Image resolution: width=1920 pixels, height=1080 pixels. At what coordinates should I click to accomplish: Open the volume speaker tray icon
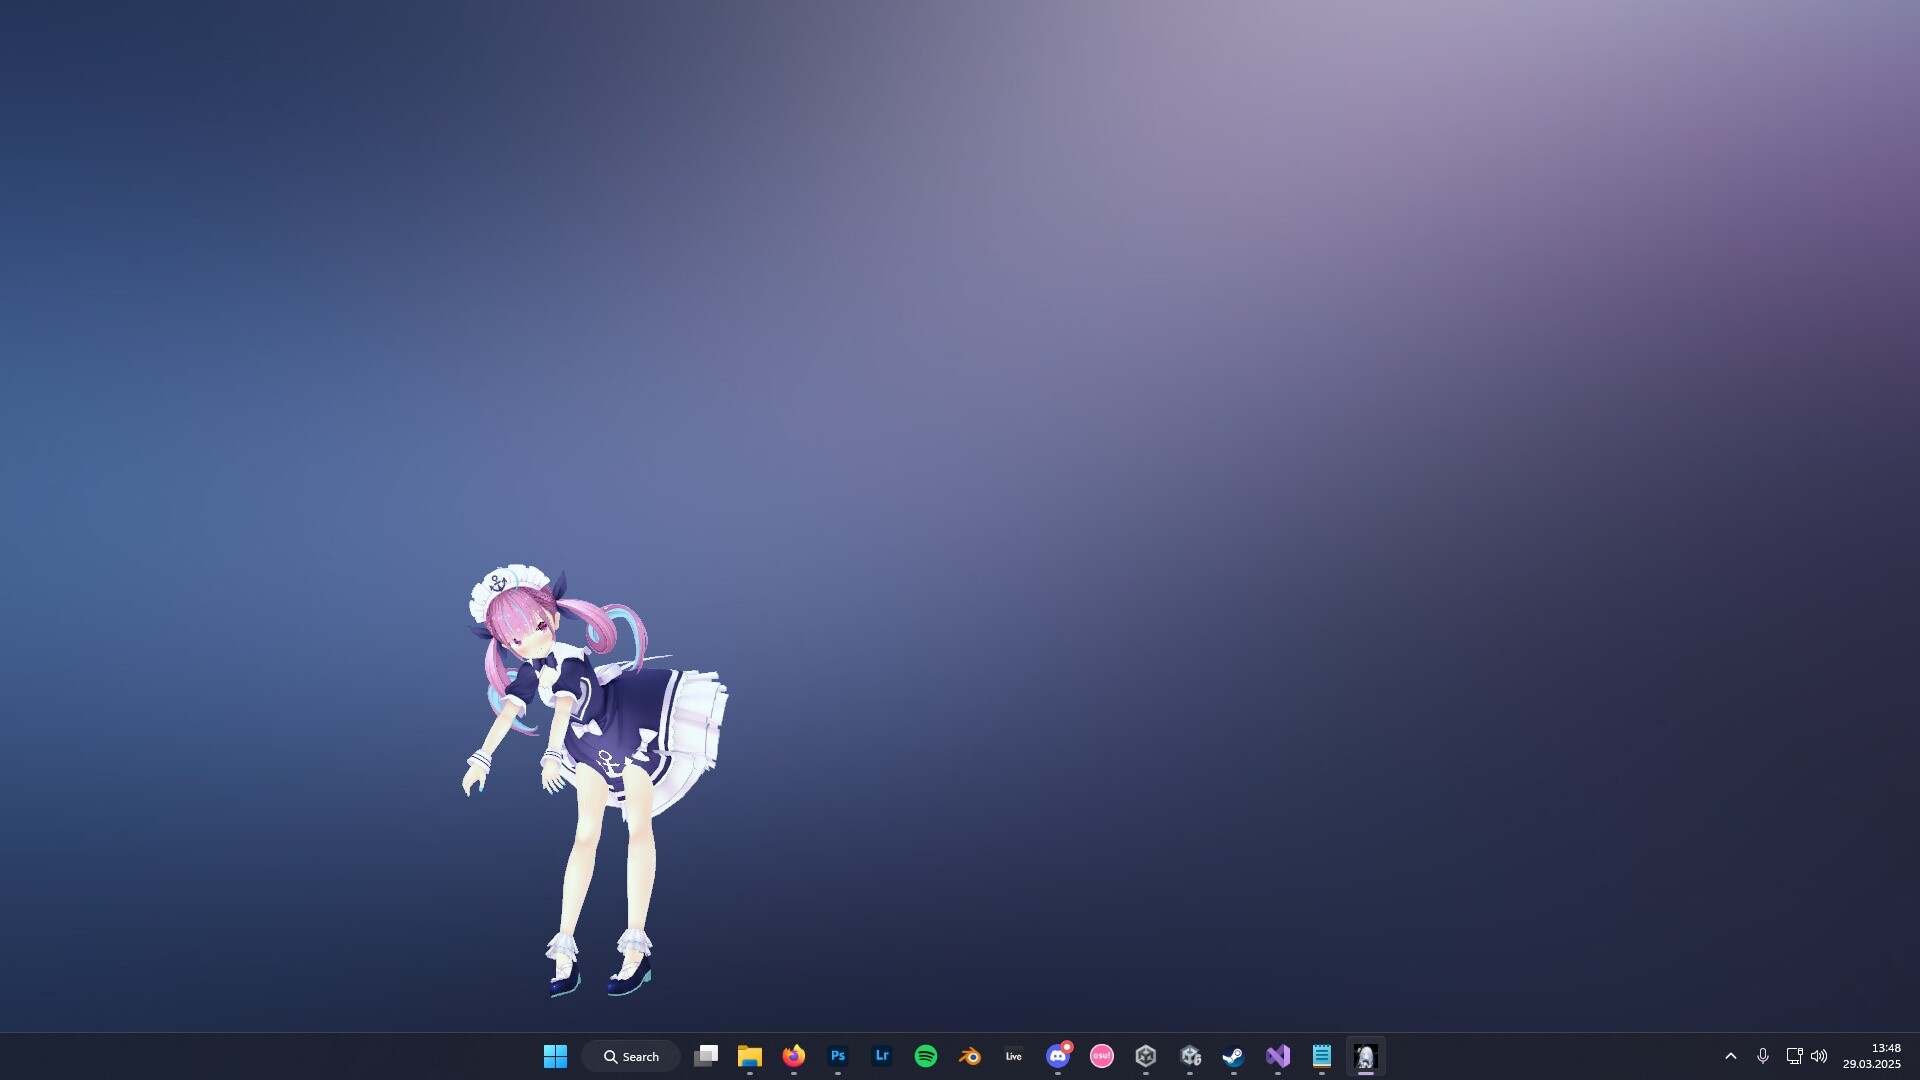[1819, 1056]
